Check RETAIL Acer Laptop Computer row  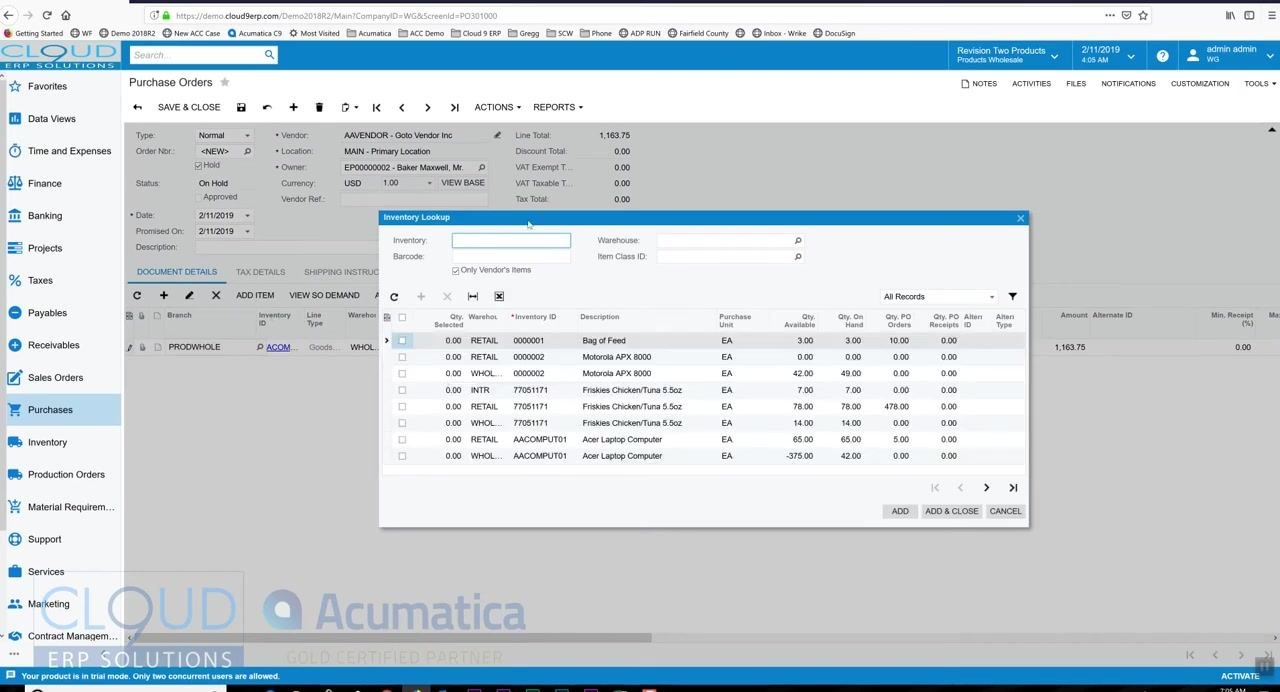tap(402, 440)
